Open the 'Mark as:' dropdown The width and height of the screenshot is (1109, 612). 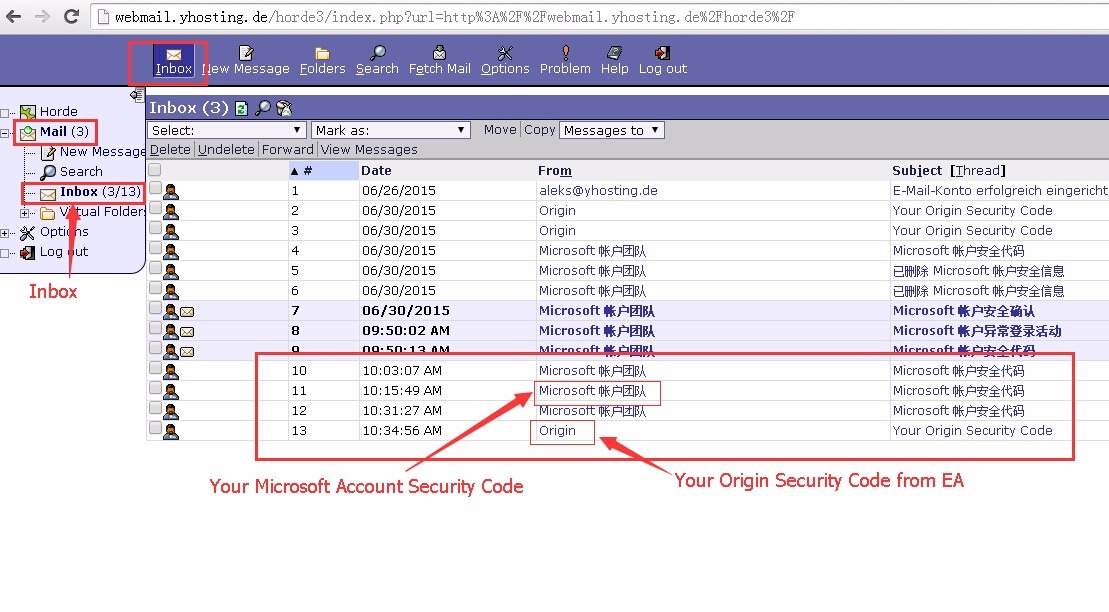pyautogui.click(x=390, y=130)
